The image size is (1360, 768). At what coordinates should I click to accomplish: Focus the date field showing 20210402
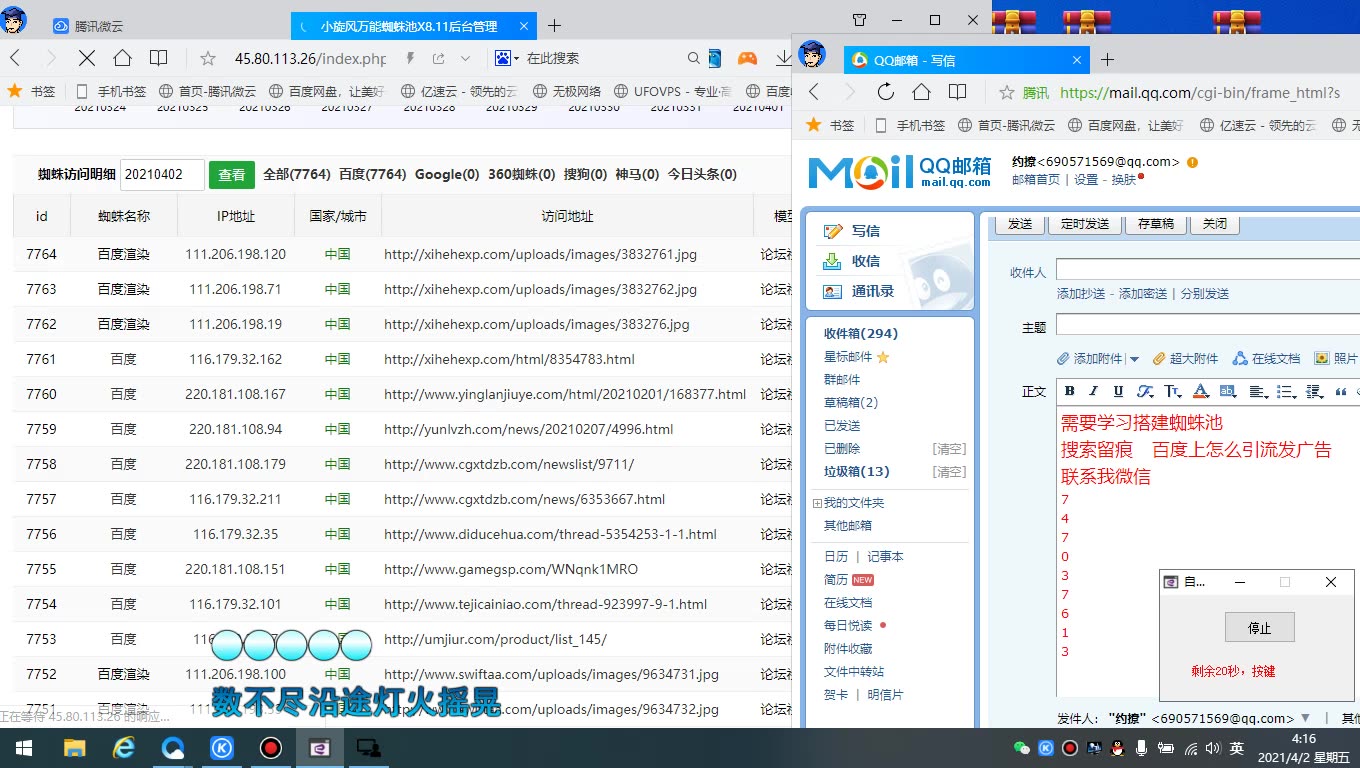[x=162, y=175]
